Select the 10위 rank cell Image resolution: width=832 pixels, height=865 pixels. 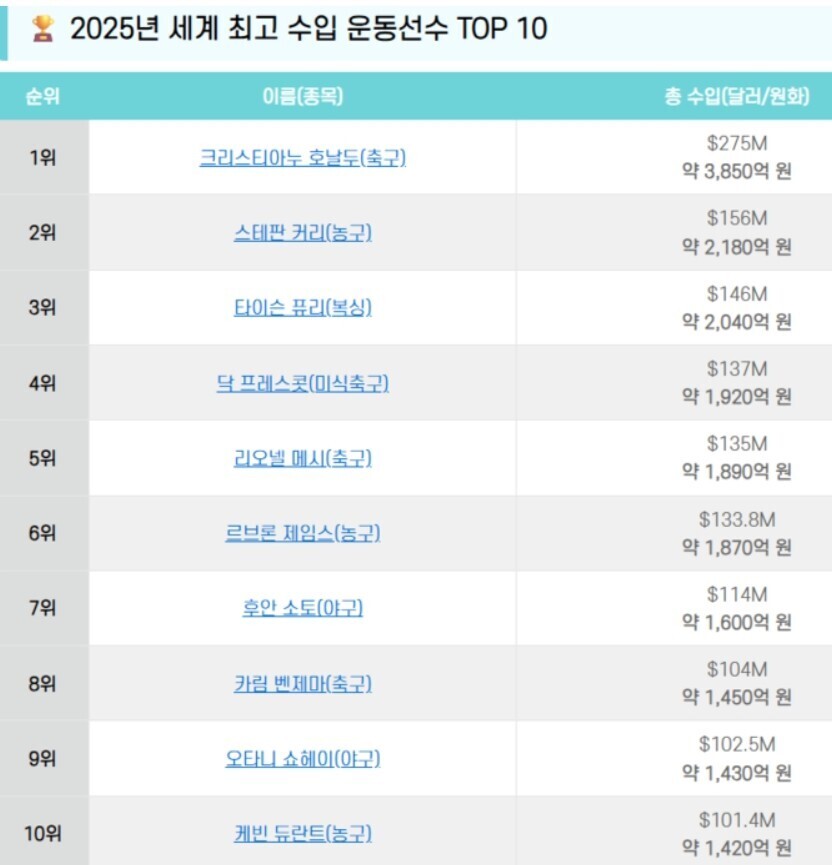pos(43,833)
